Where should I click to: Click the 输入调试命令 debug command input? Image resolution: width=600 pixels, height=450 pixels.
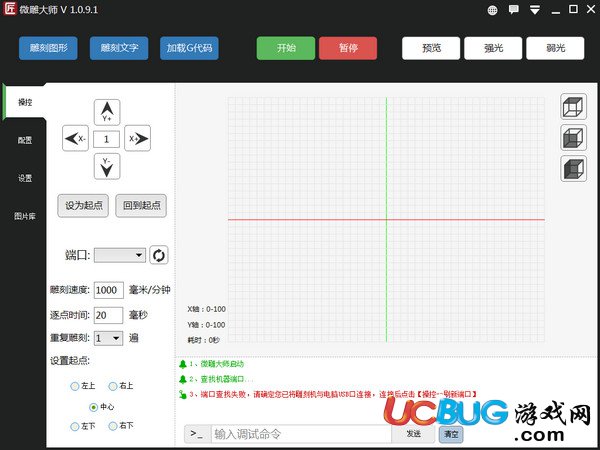coord(302,434)
